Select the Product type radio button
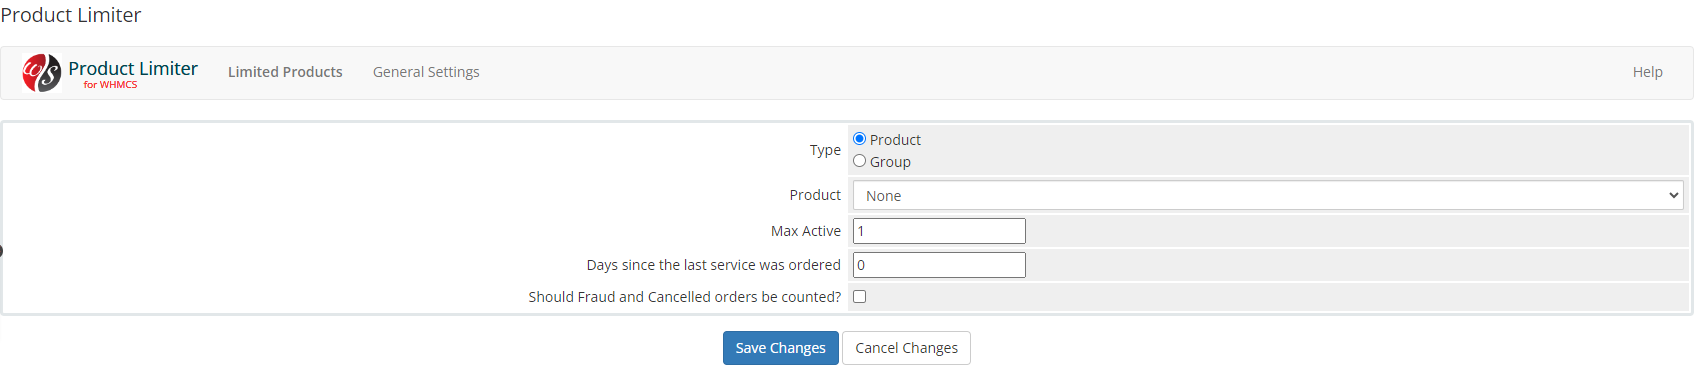This screenshot has height=368, width=1700. click(x=859, y=139)
